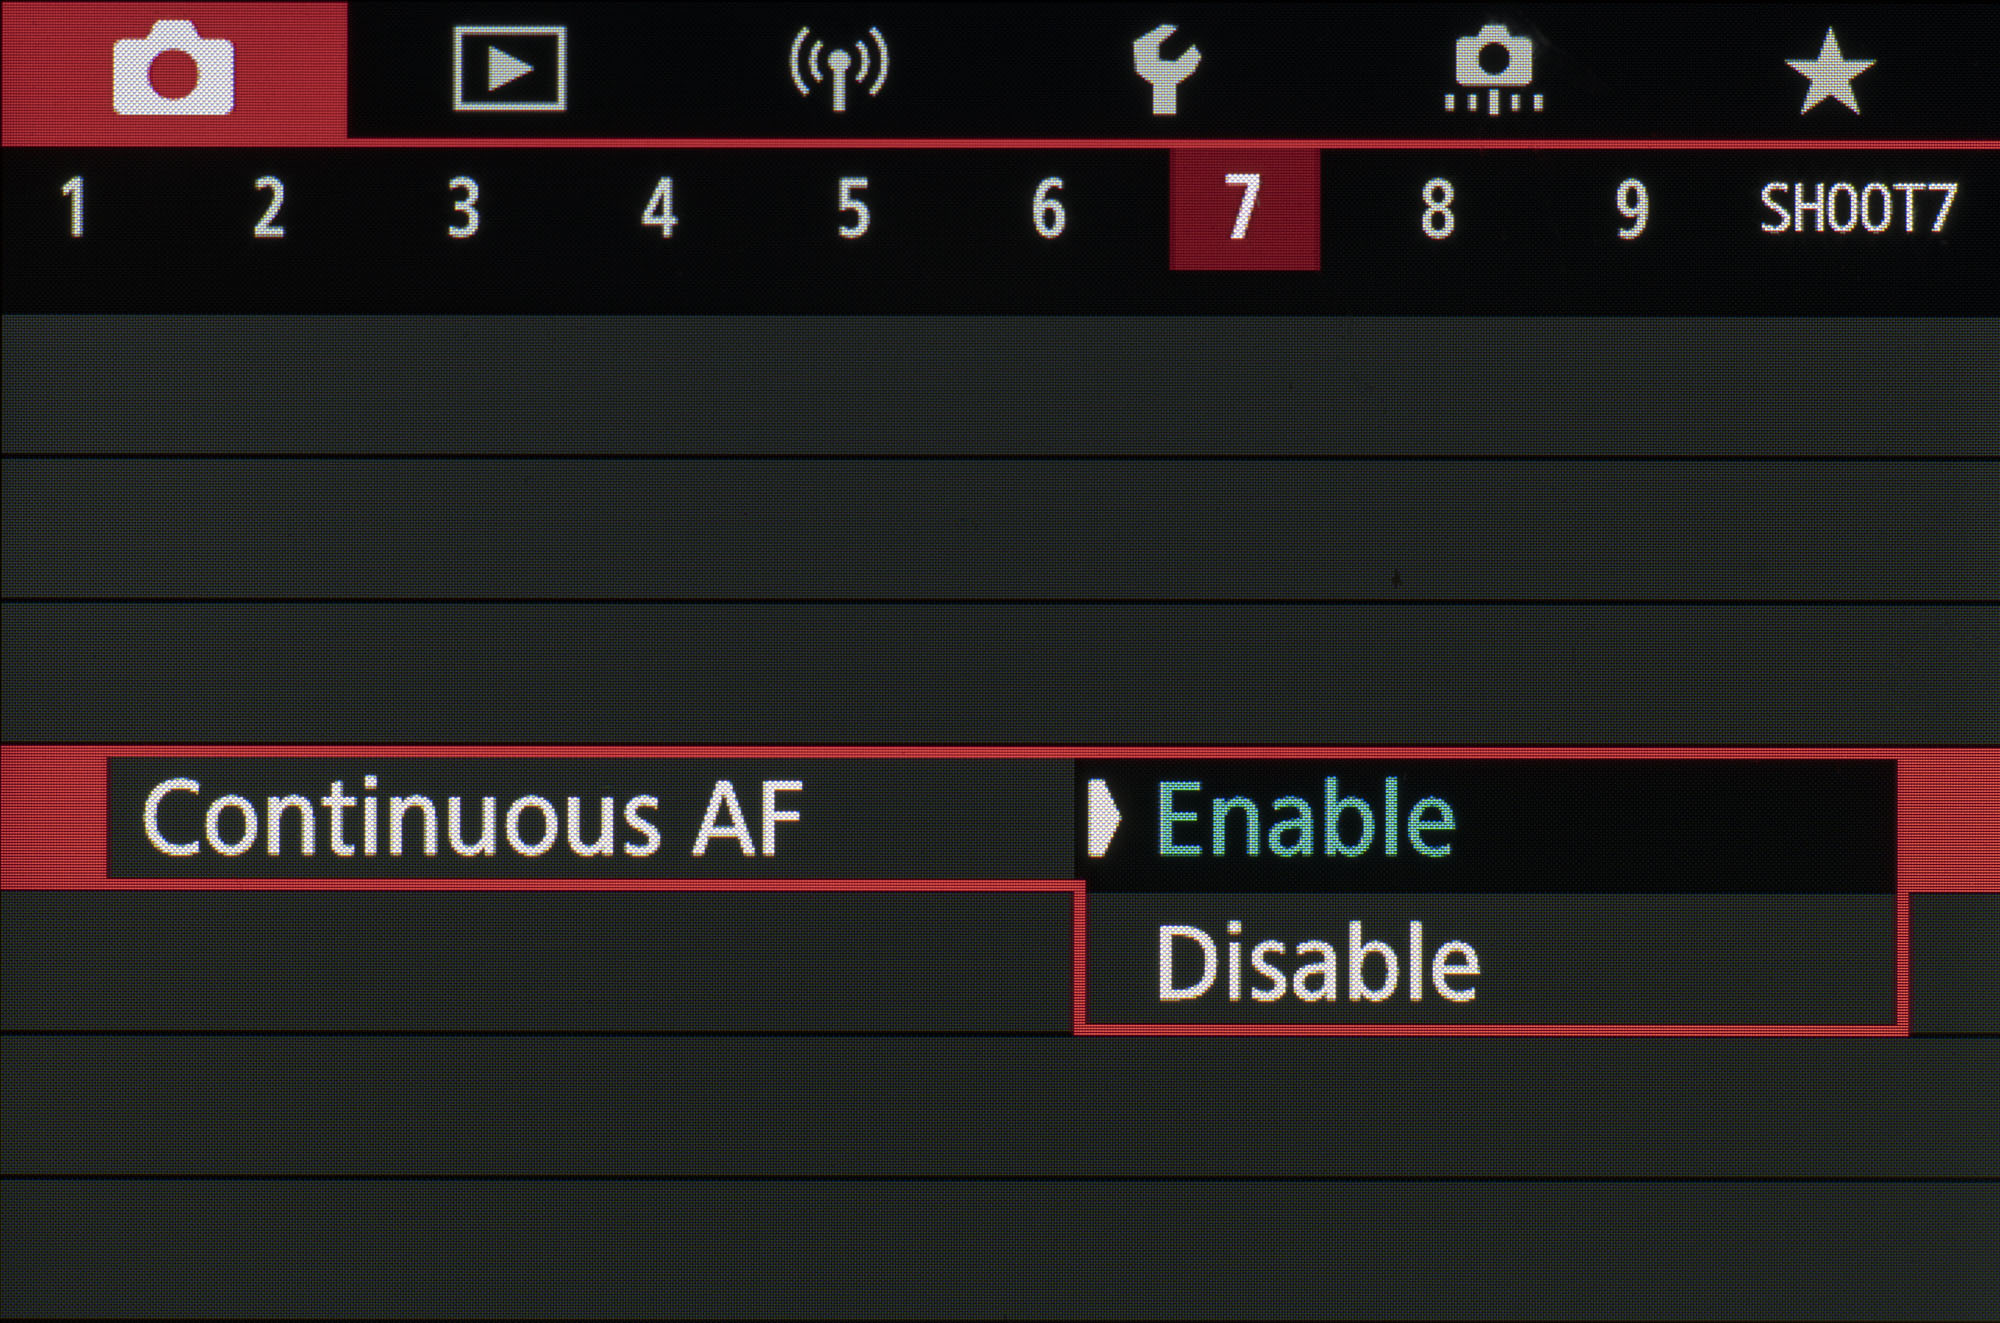This screenshot has width=2000, height=1323.
Task: Click the Continuous AF menu item
Action: 471,818
